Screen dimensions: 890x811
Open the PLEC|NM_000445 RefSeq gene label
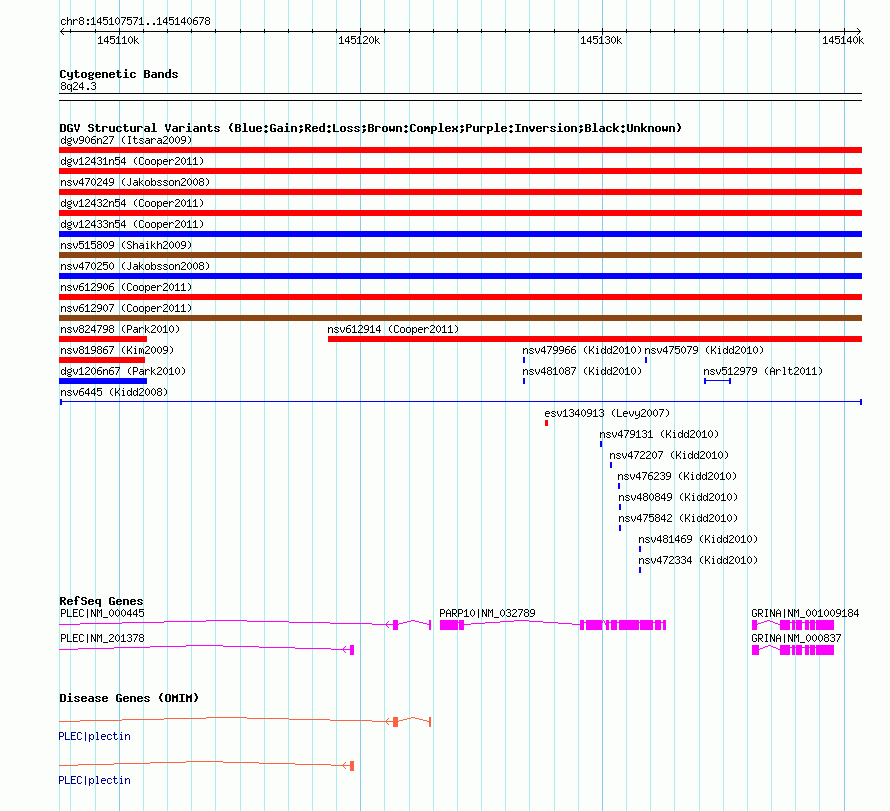102,613
